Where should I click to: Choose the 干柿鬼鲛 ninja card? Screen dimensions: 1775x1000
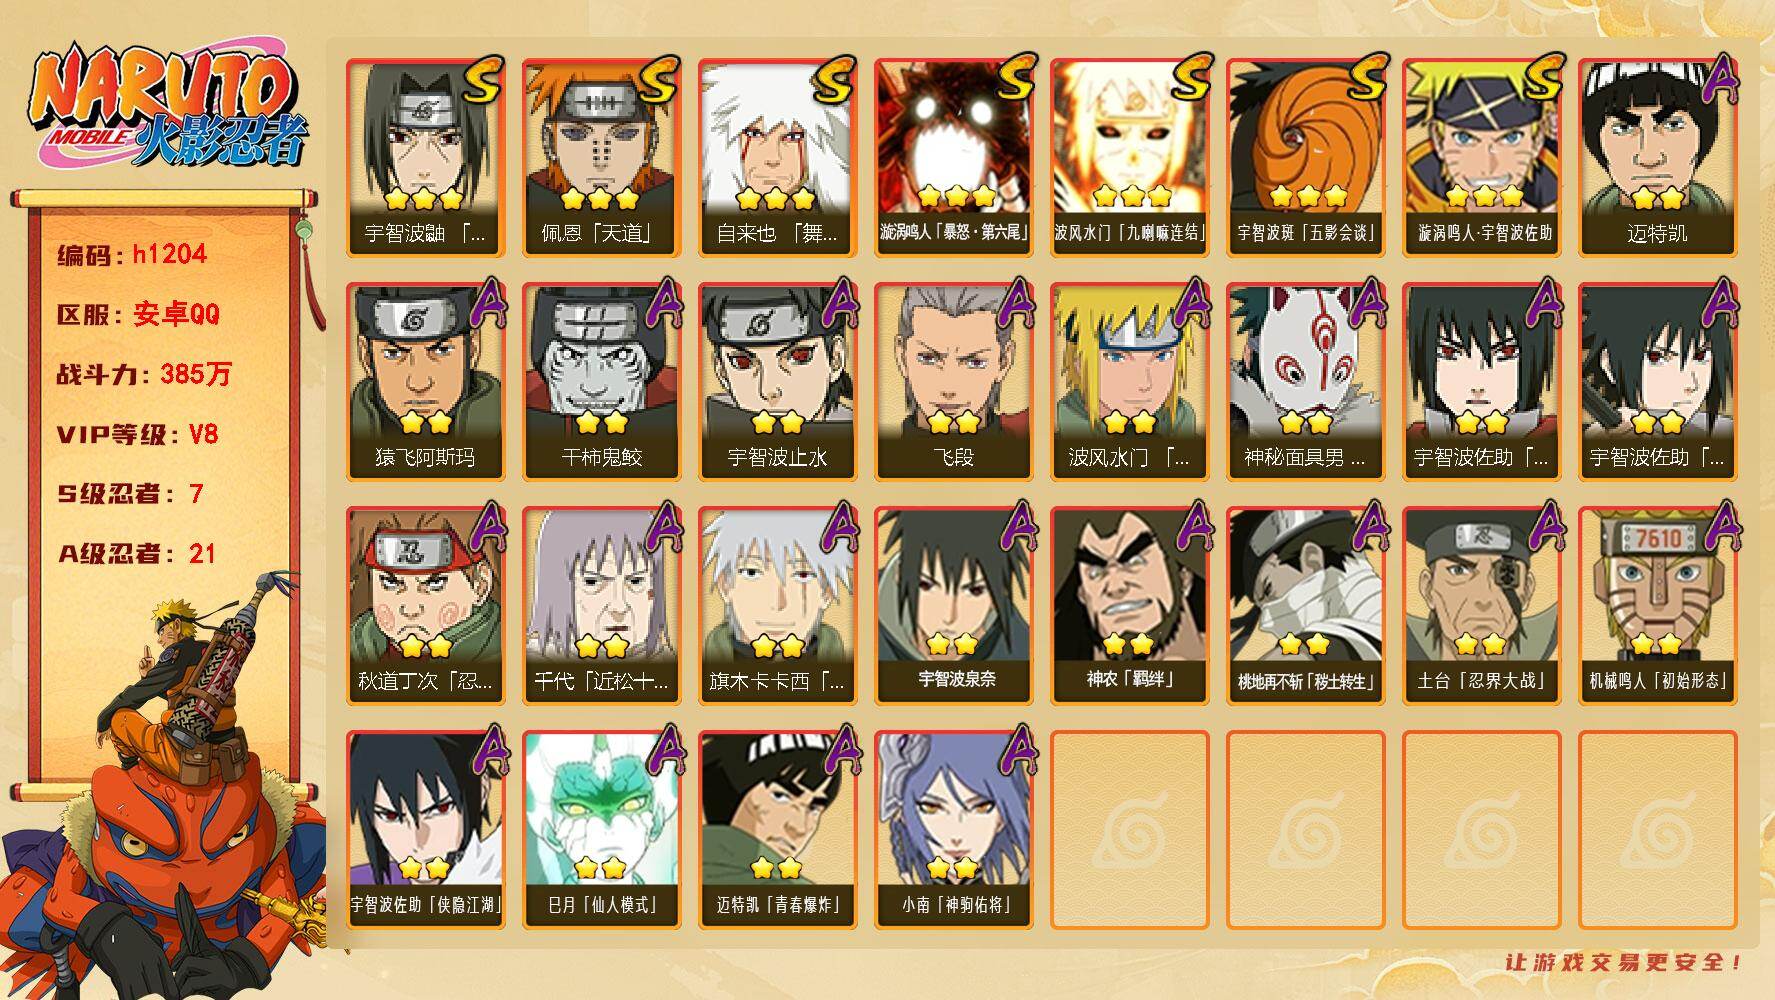click(x=601, y=382)
